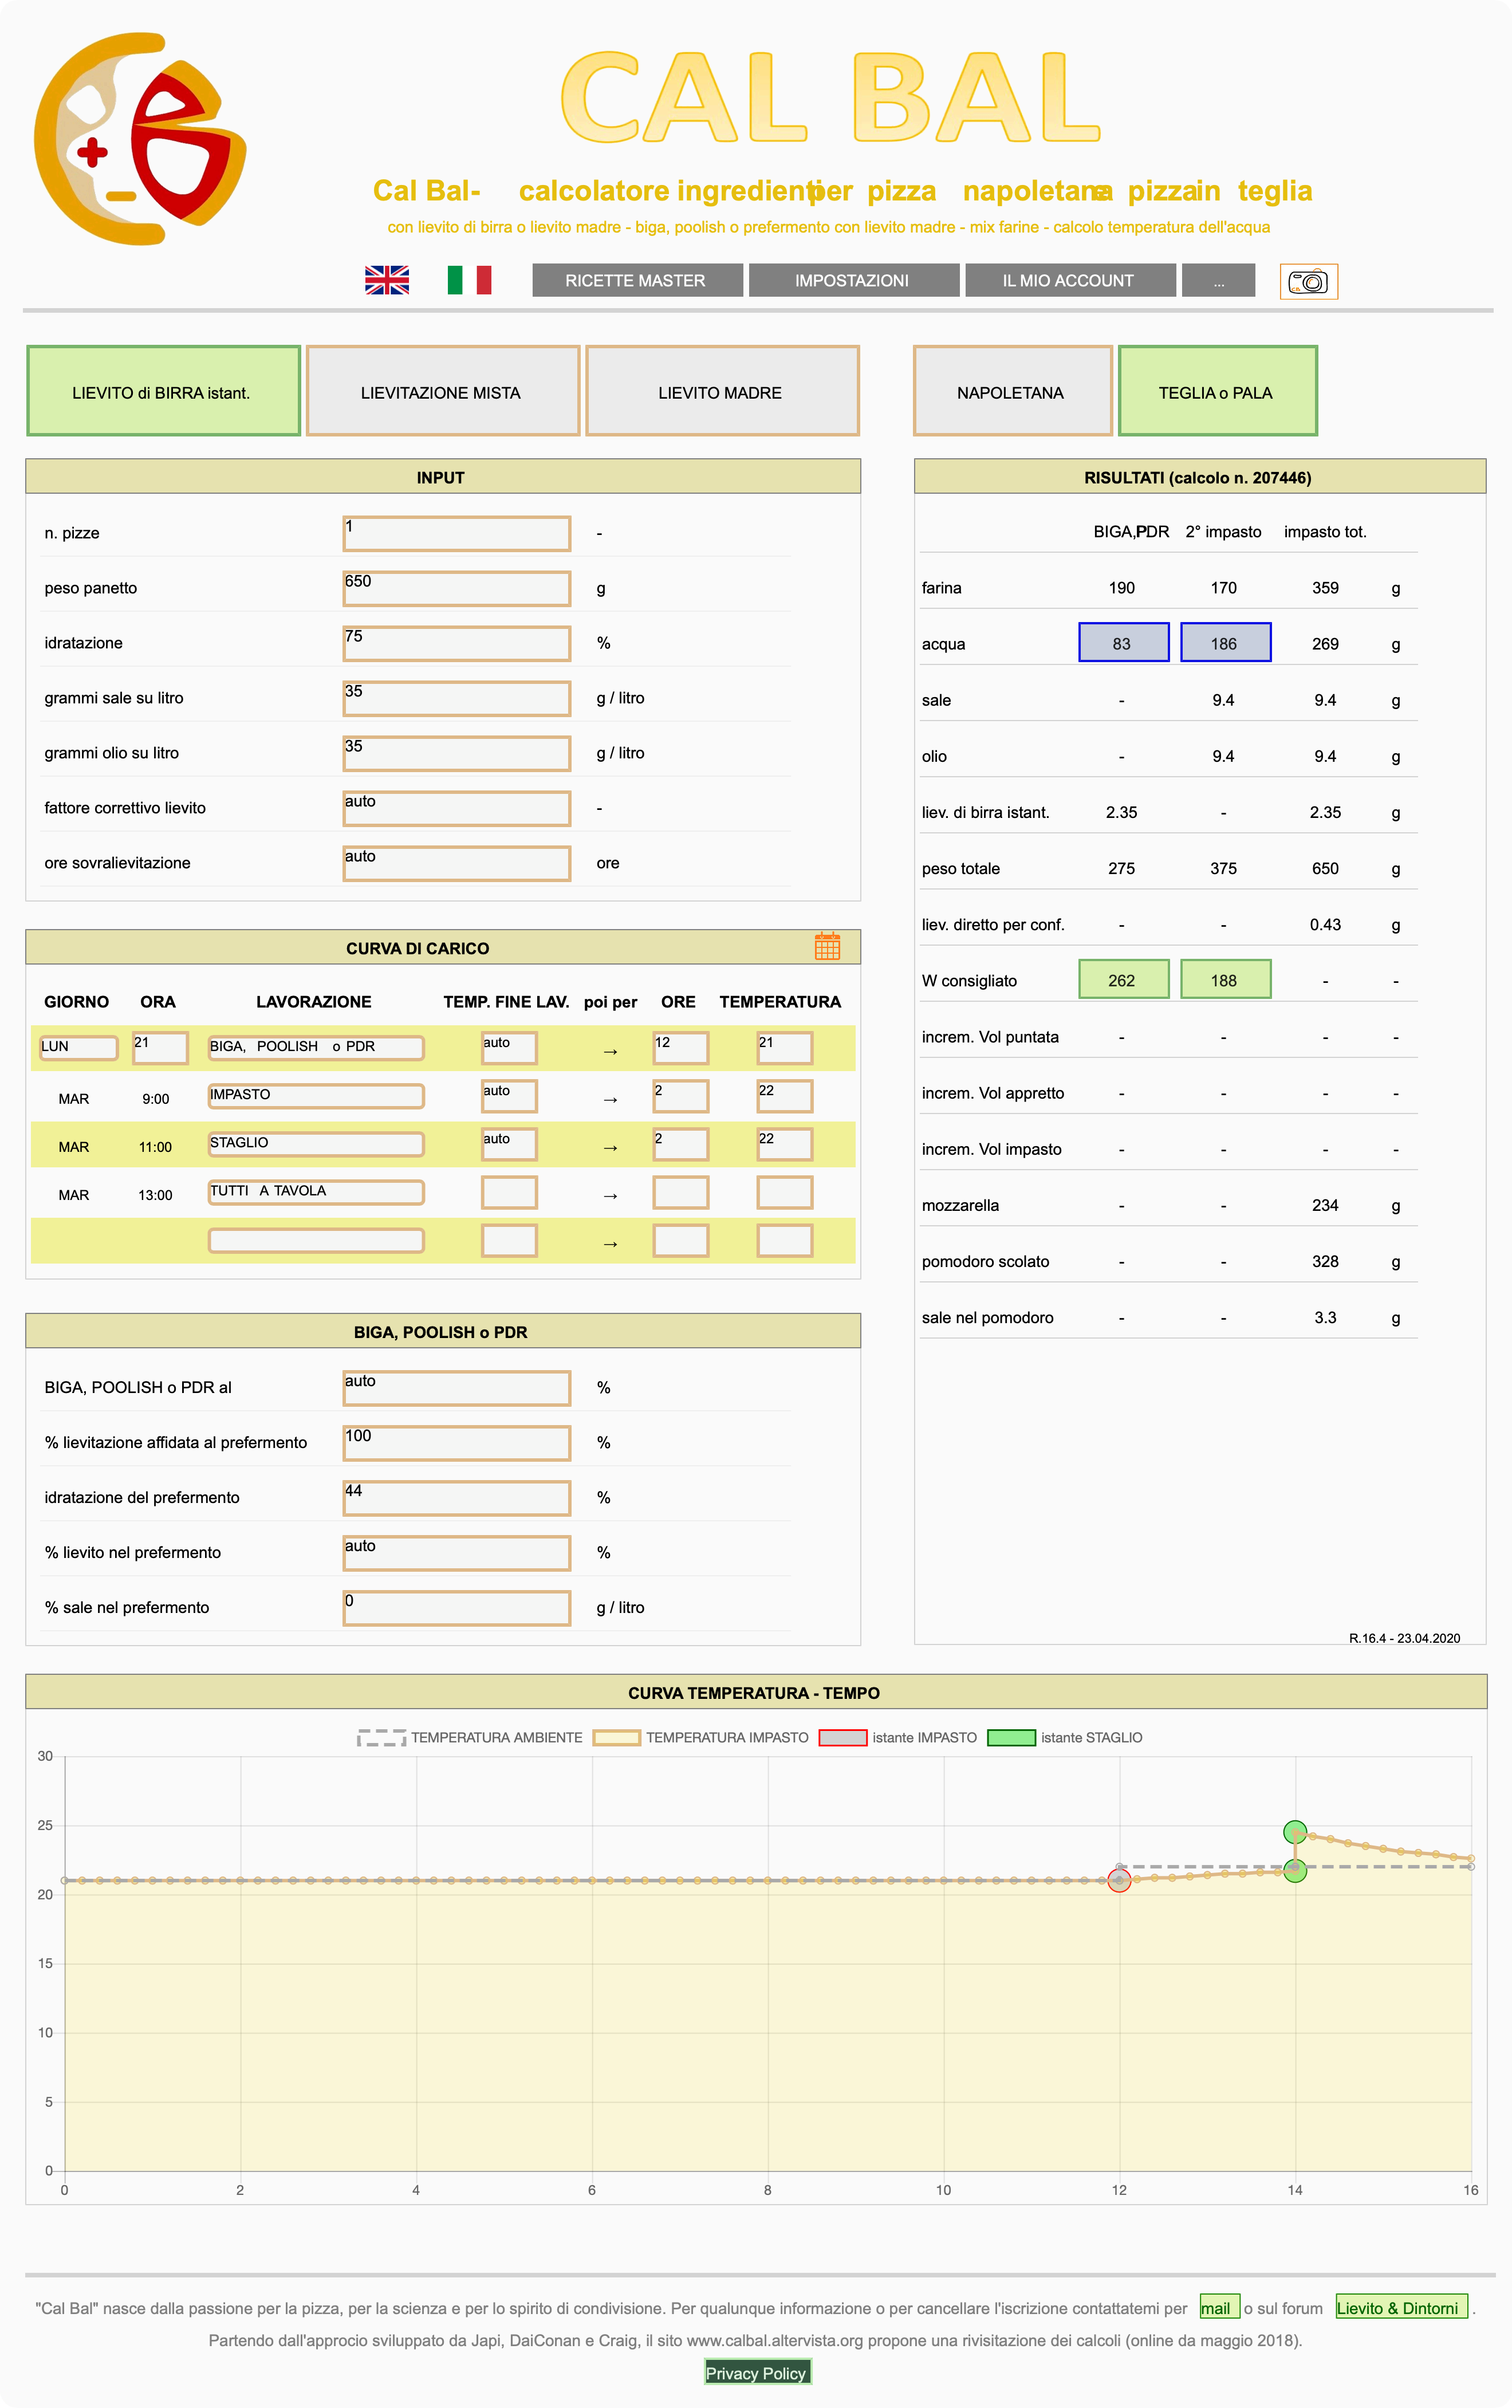
Task: Select LIEVITAZIONE MISTA mode
Action: 442,391
